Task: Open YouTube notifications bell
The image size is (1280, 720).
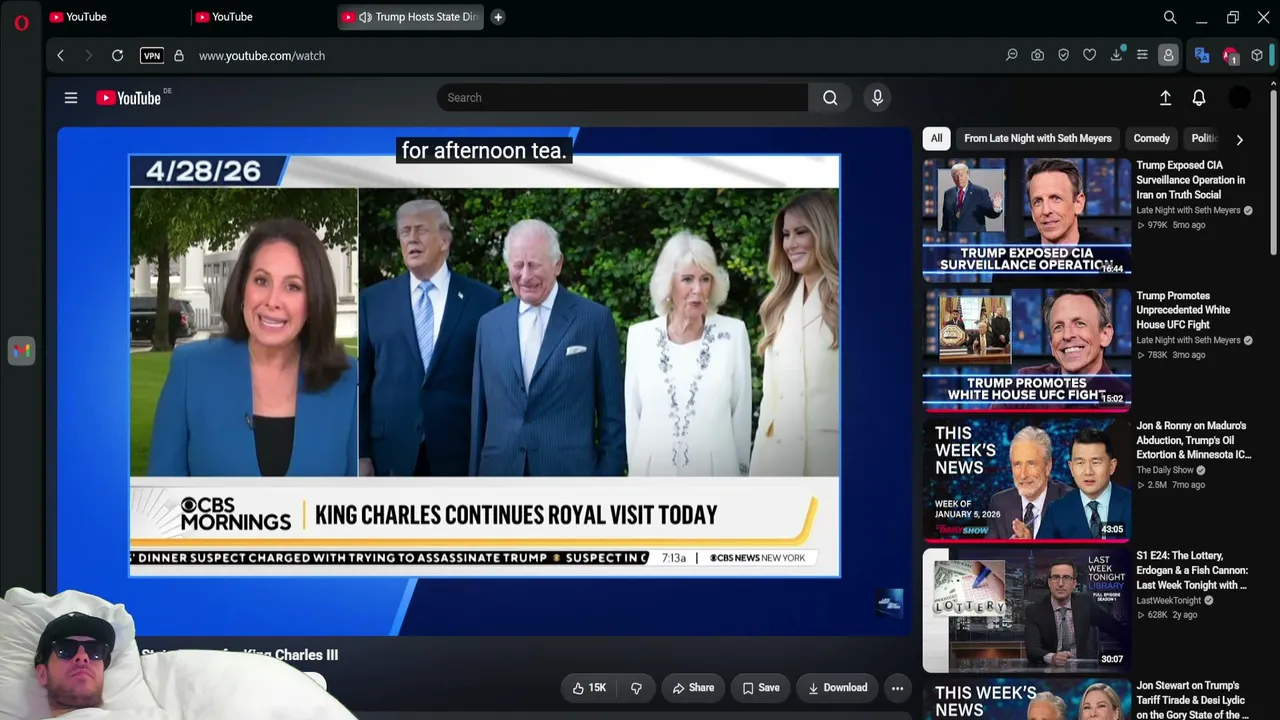Action: 1199,98
